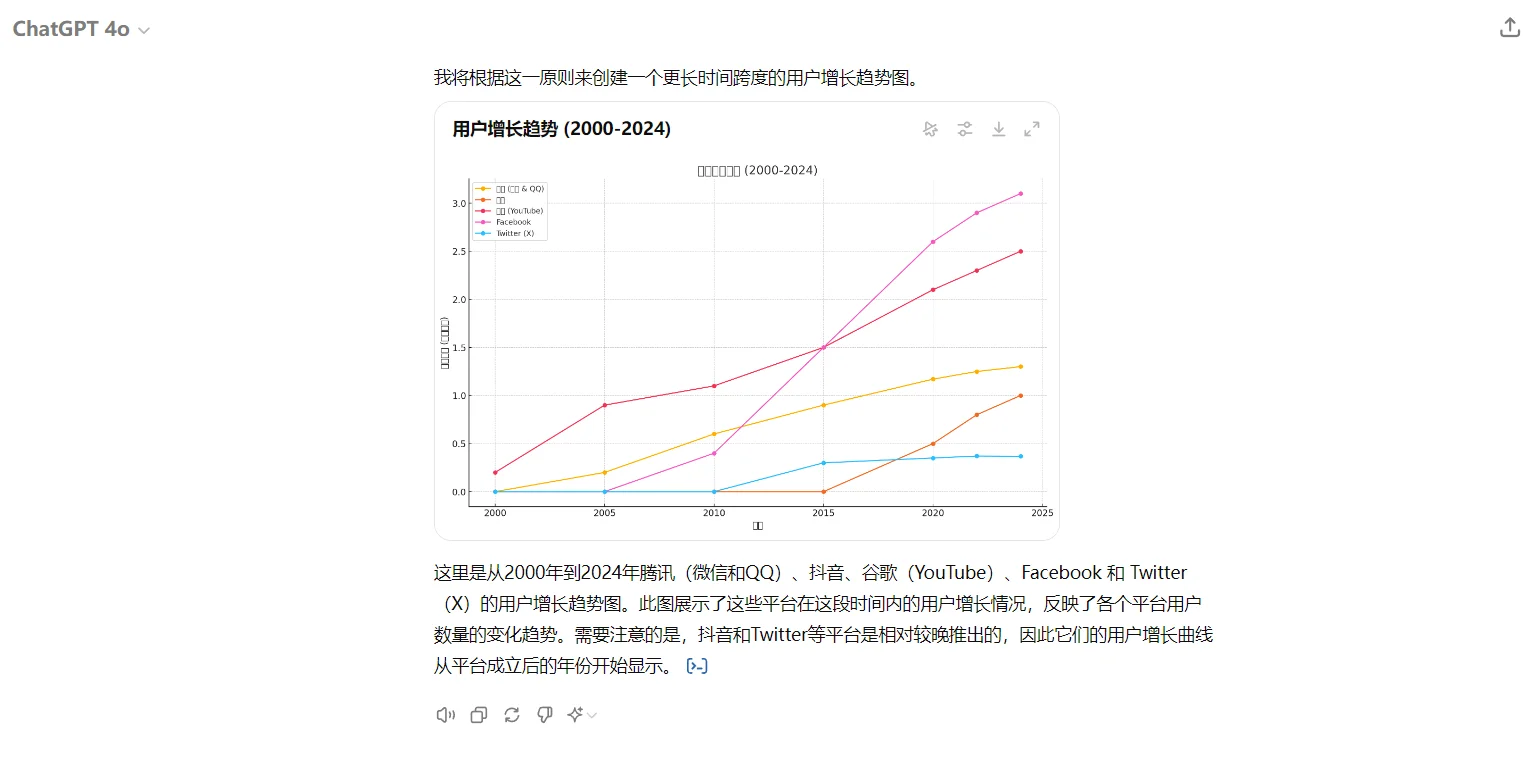The image size is (1534, 761).
Task: Open the ChatGPT 4o model selector dropdown
Action: [81, 29]
